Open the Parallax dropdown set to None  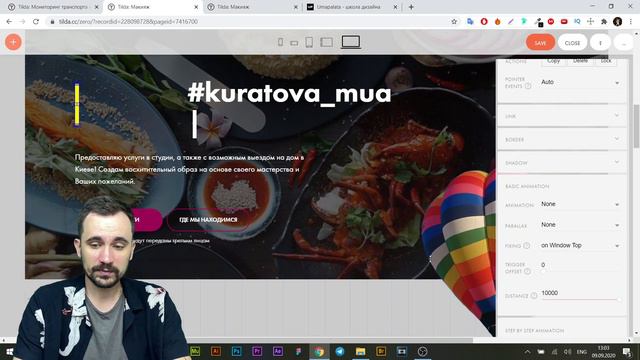(x=580, y=225)
